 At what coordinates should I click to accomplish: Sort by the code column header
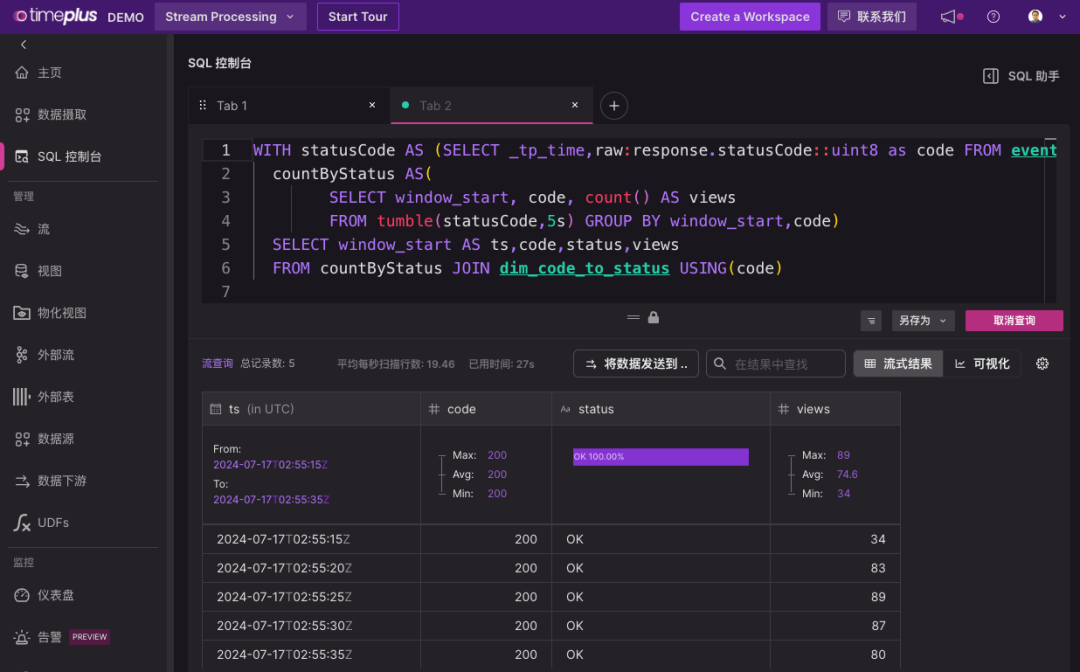coord(486,409)
